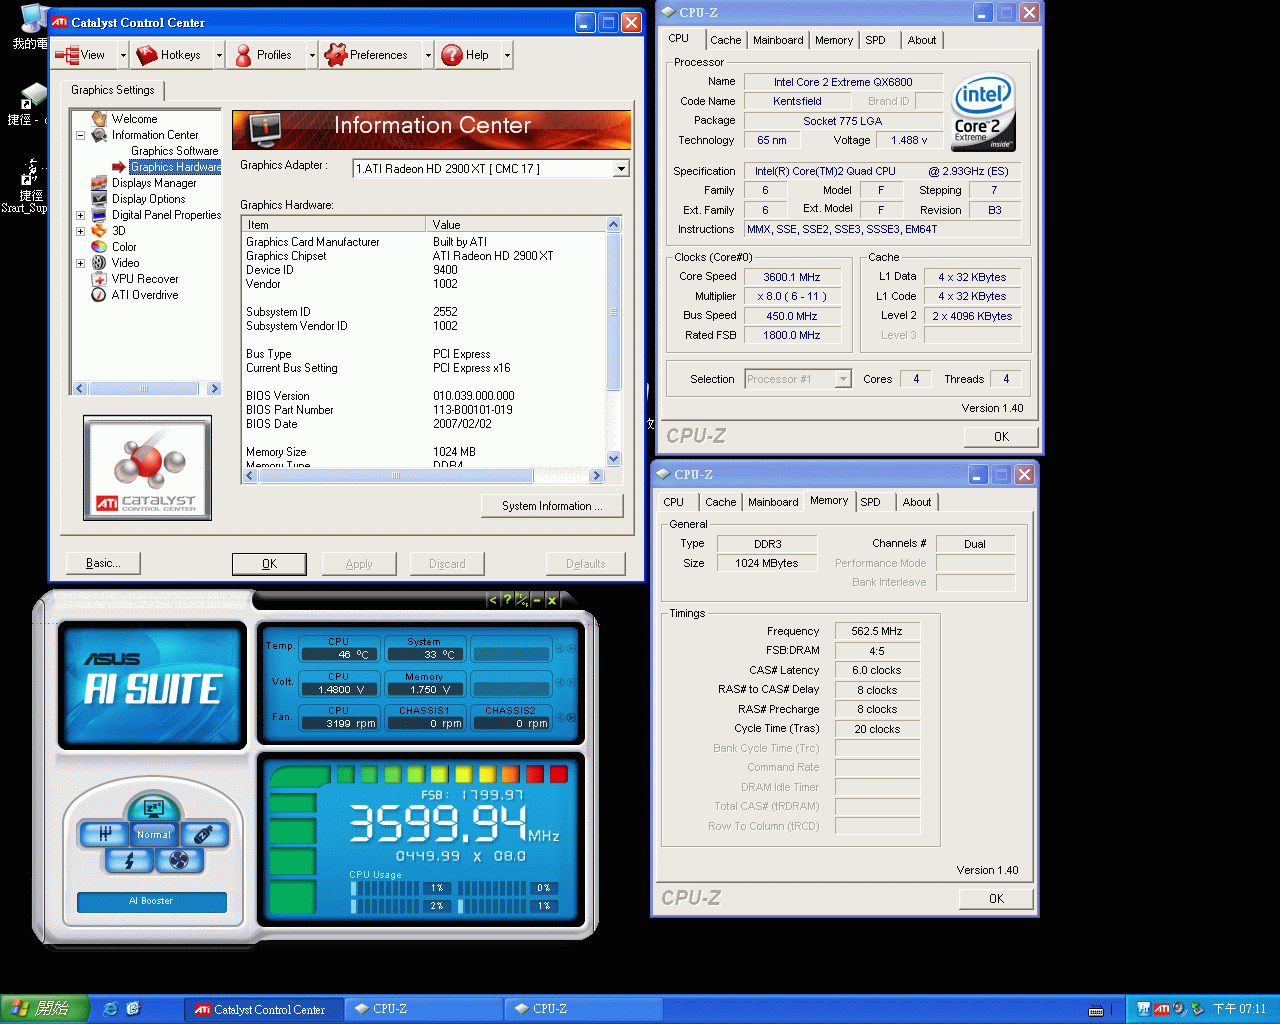The width and height of the screenshot is (1280, 1024).
Task: Click the hardware list scroll-down arrow
Action: pos(614,459)
